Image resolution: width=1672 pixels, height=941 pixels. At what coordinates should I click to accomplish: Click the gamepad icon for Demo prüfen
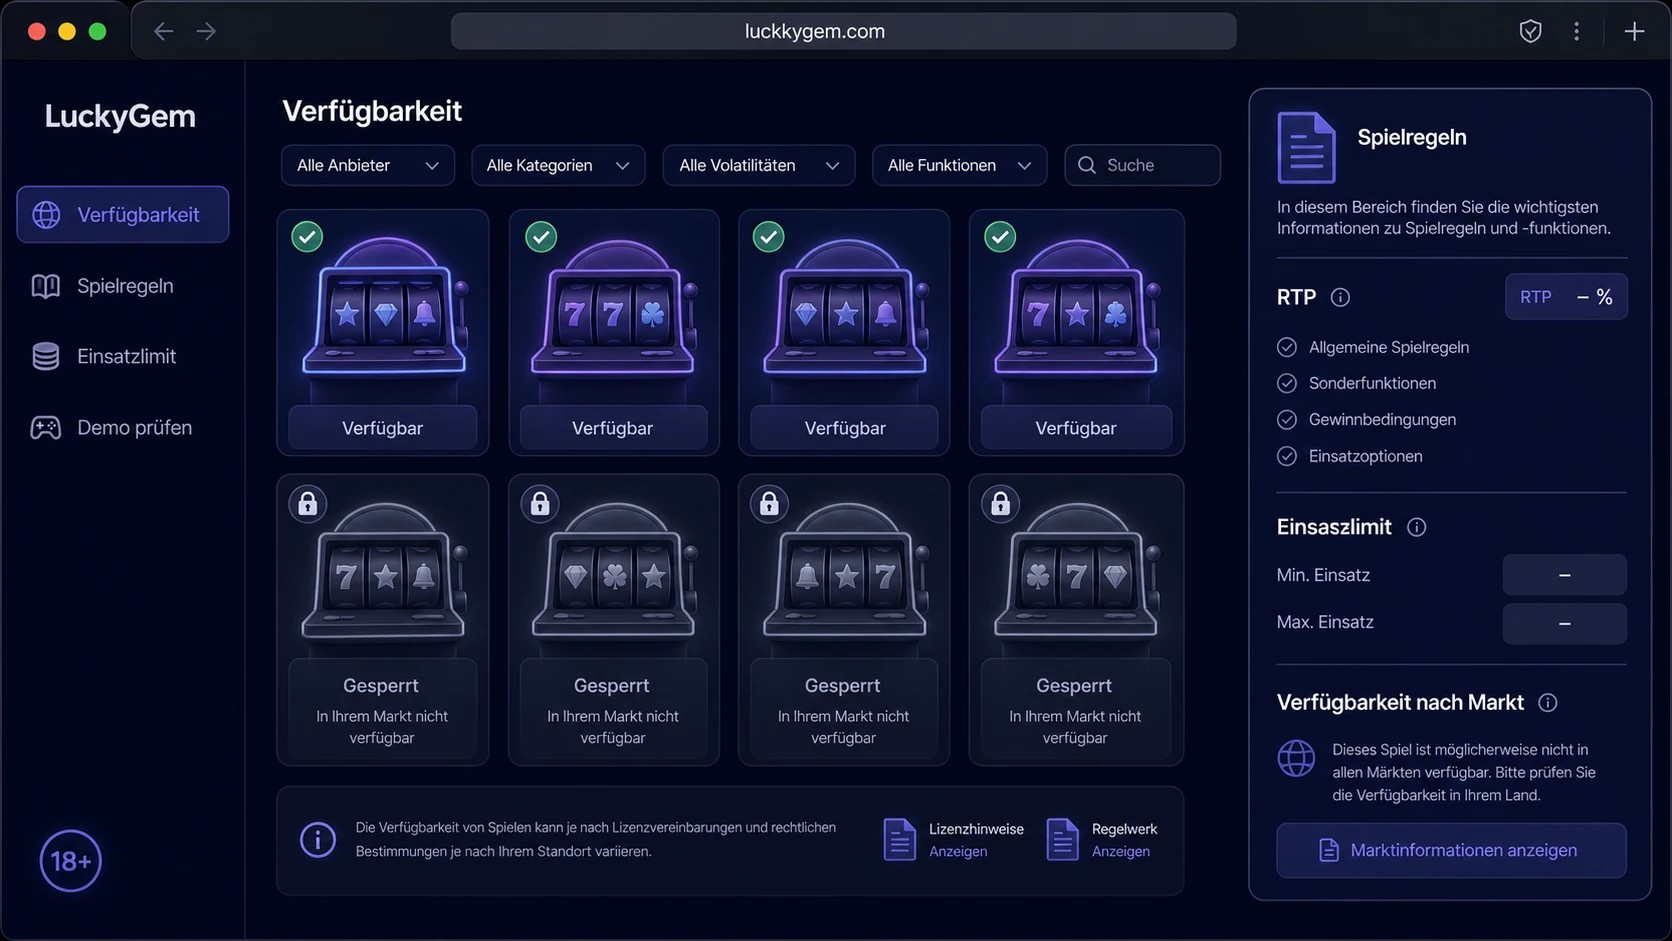tap(46, 428)
